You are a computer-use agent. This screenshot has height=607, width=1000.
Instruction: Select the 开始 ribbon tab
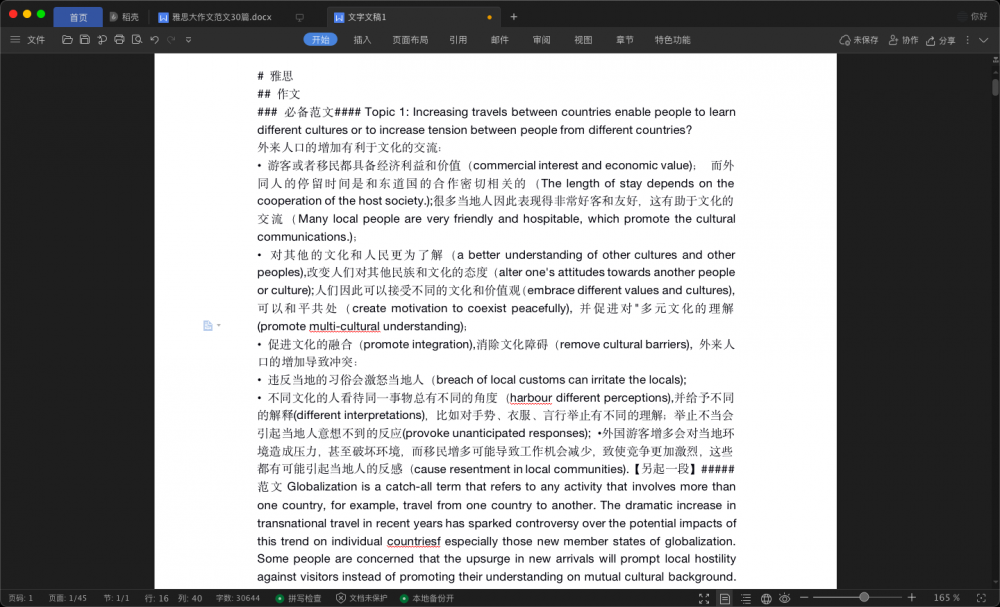tap(320, 40)
